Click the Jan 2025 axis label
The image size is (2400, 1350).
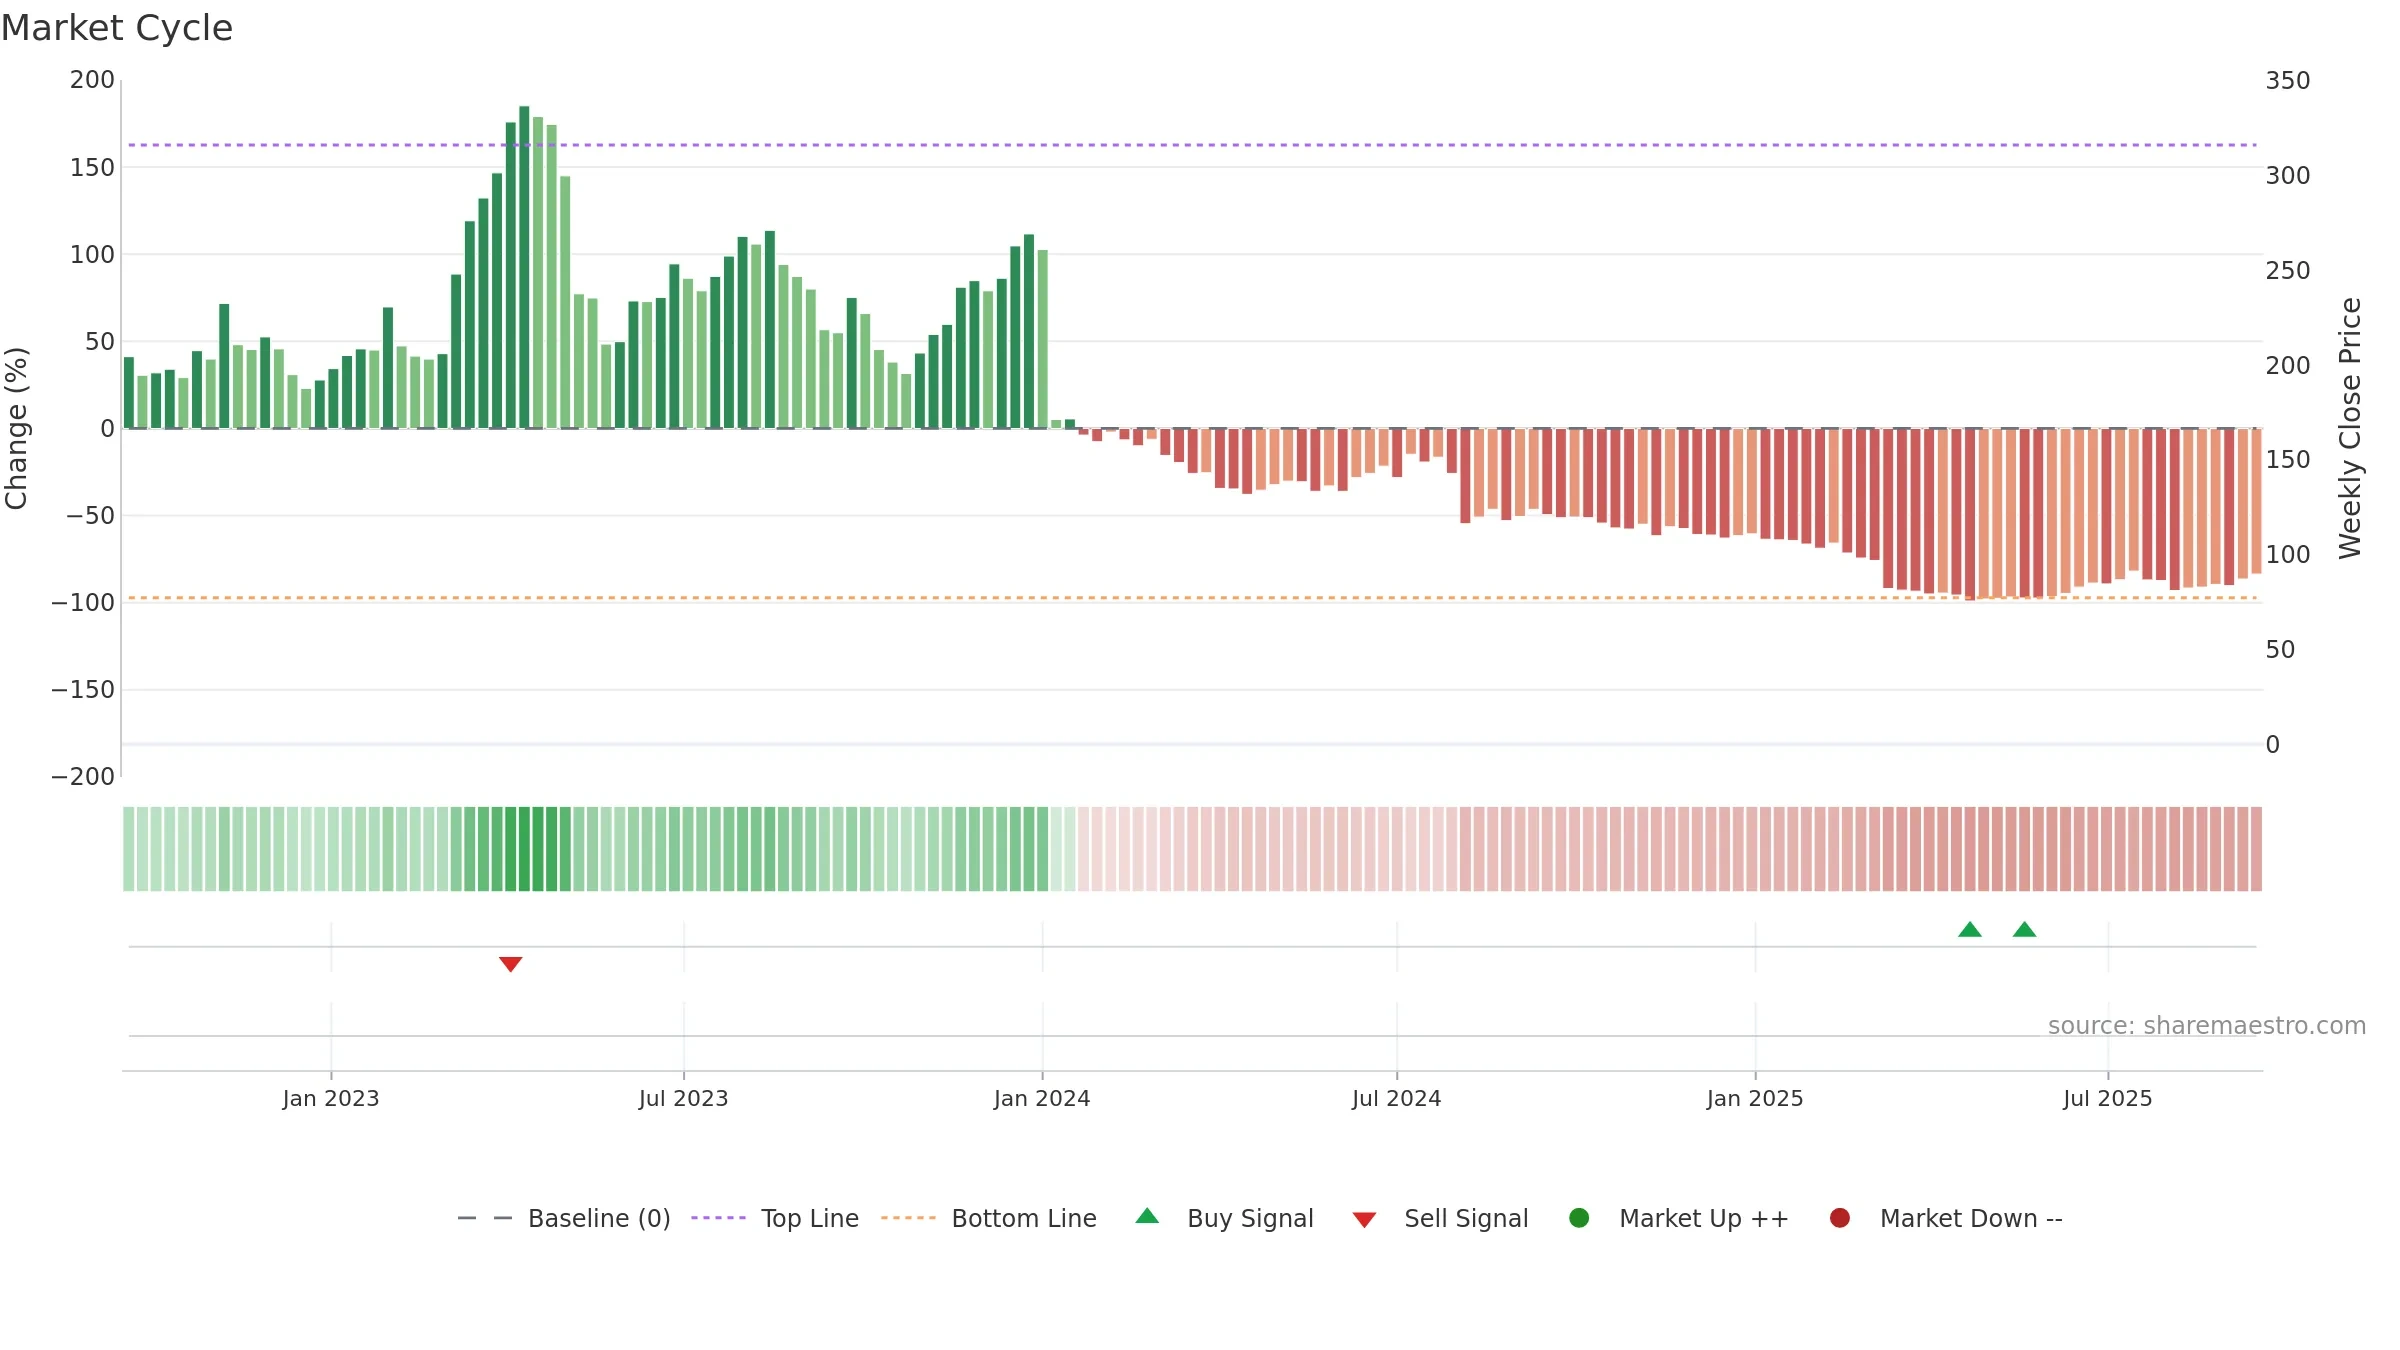pos(1755,1098)
